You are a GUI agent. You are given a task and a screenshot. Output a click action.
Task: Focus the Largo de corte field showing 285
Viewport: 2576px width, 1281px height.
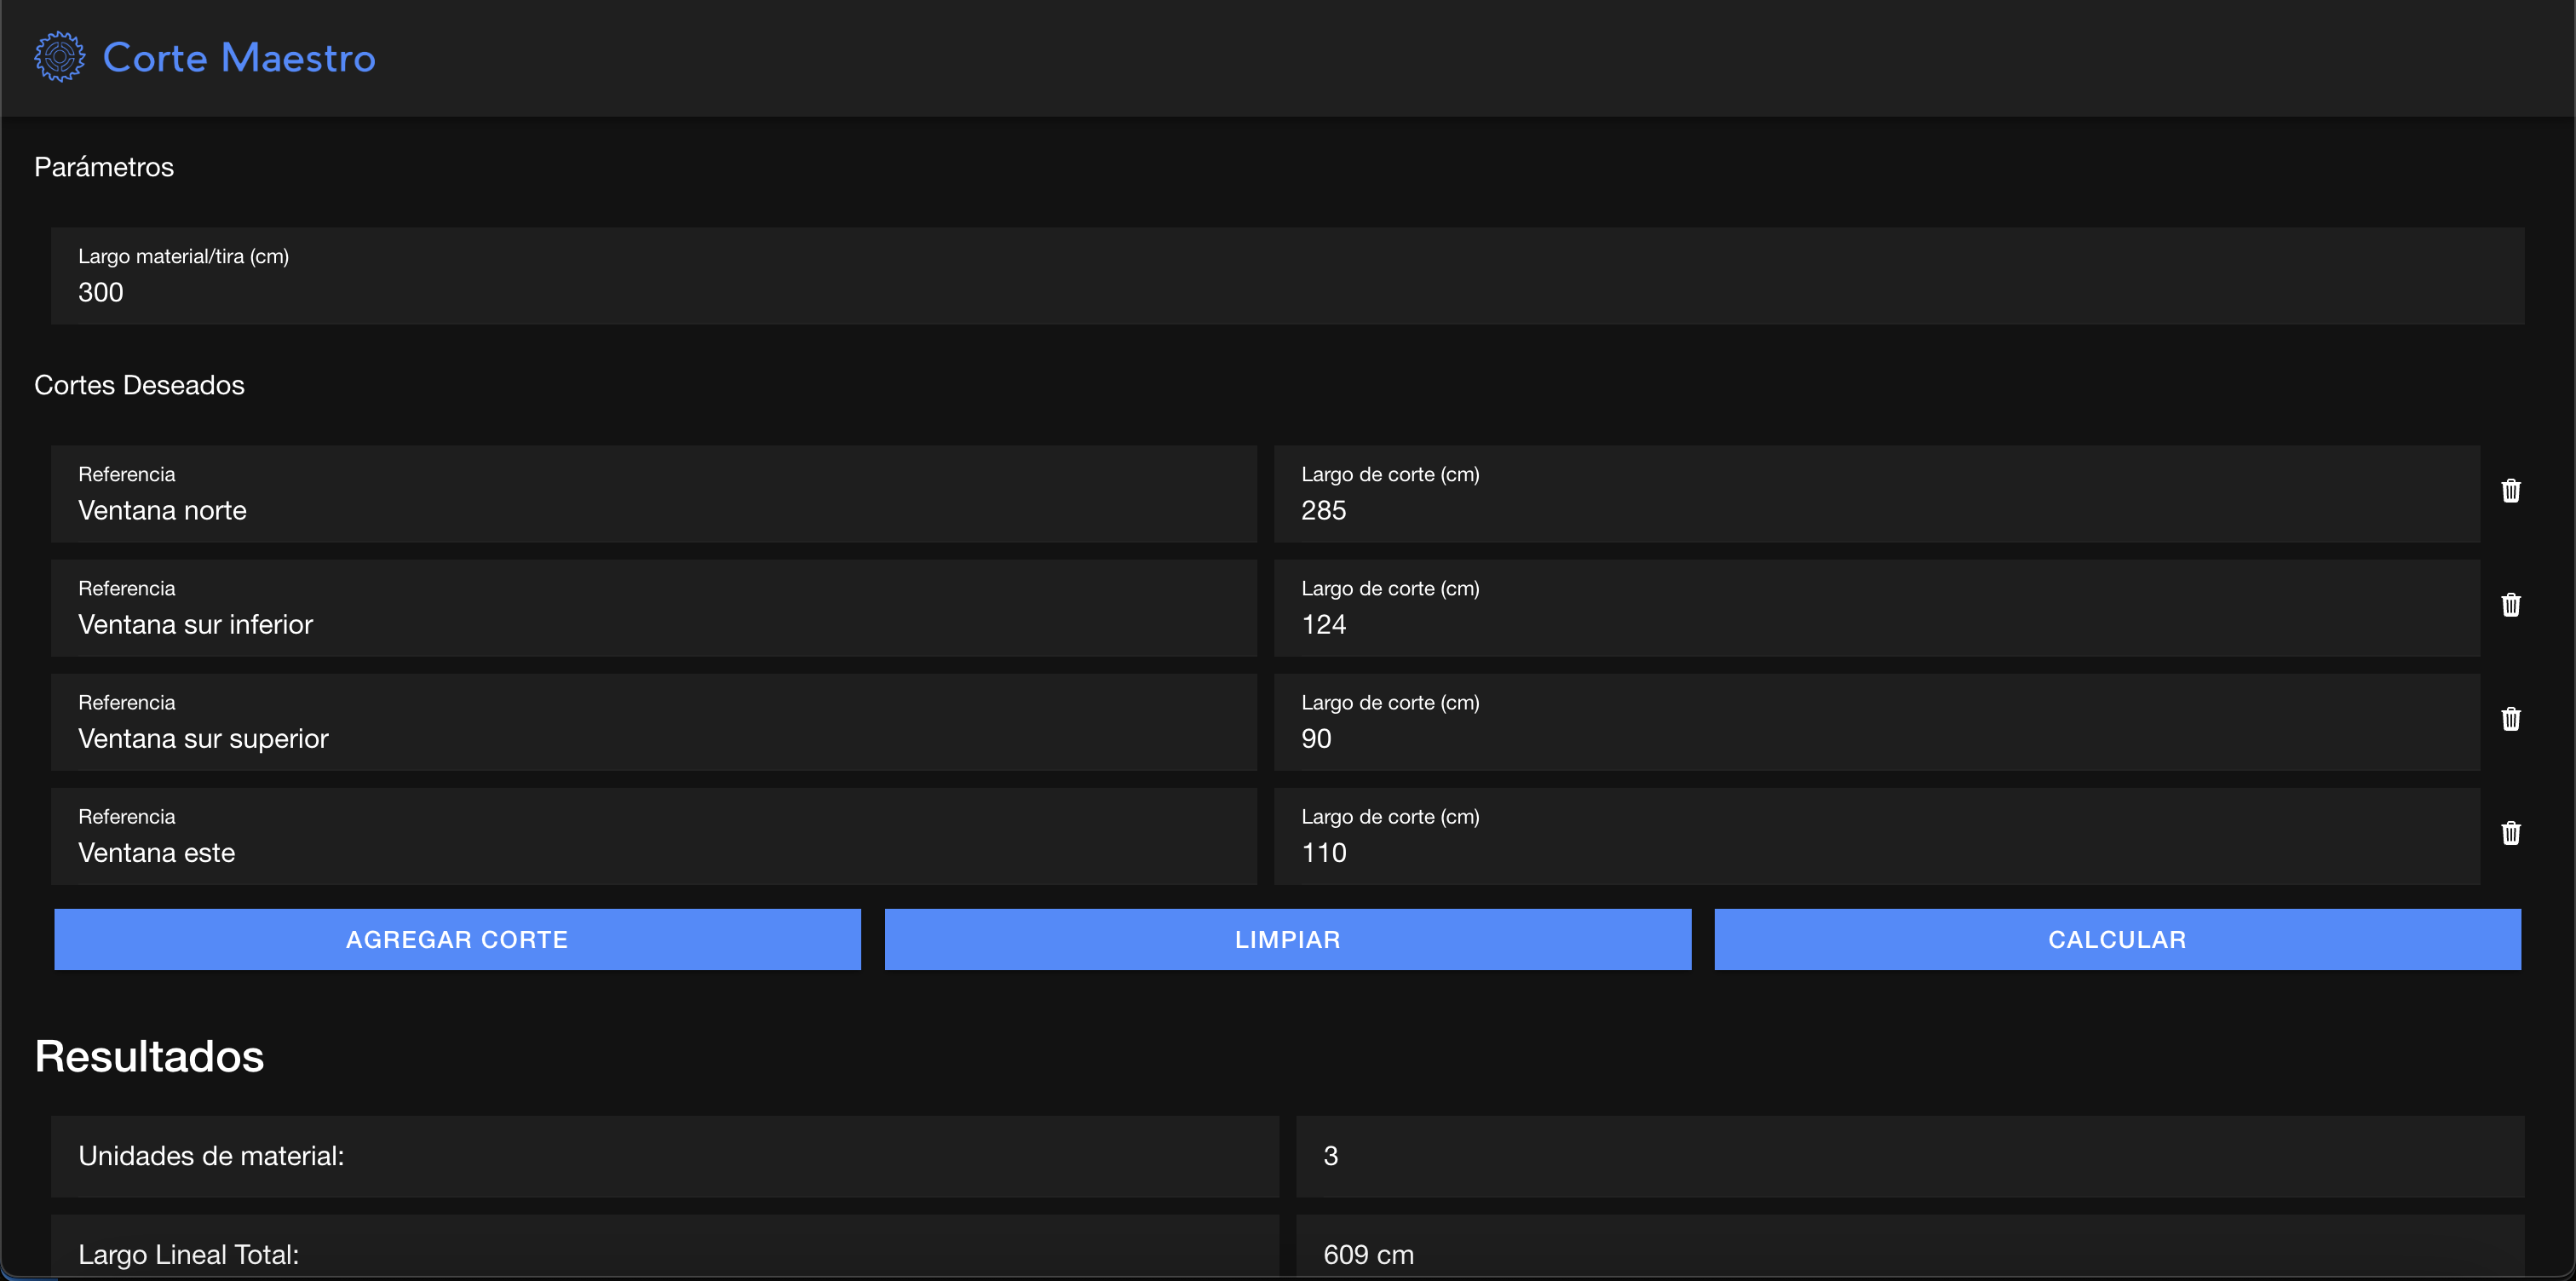(1877, 494)
